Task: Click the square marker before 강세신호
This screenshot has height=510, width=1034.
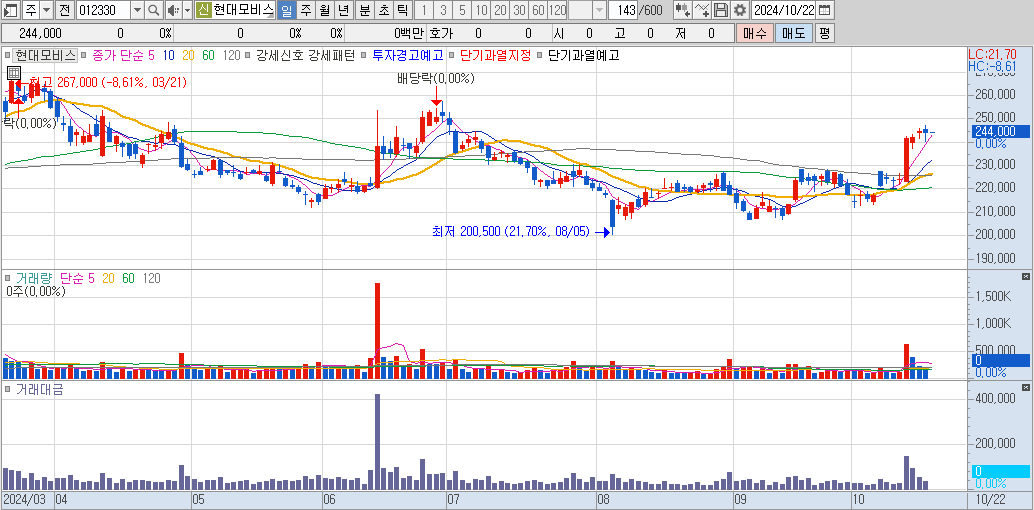Action: (x=249, y=56)
